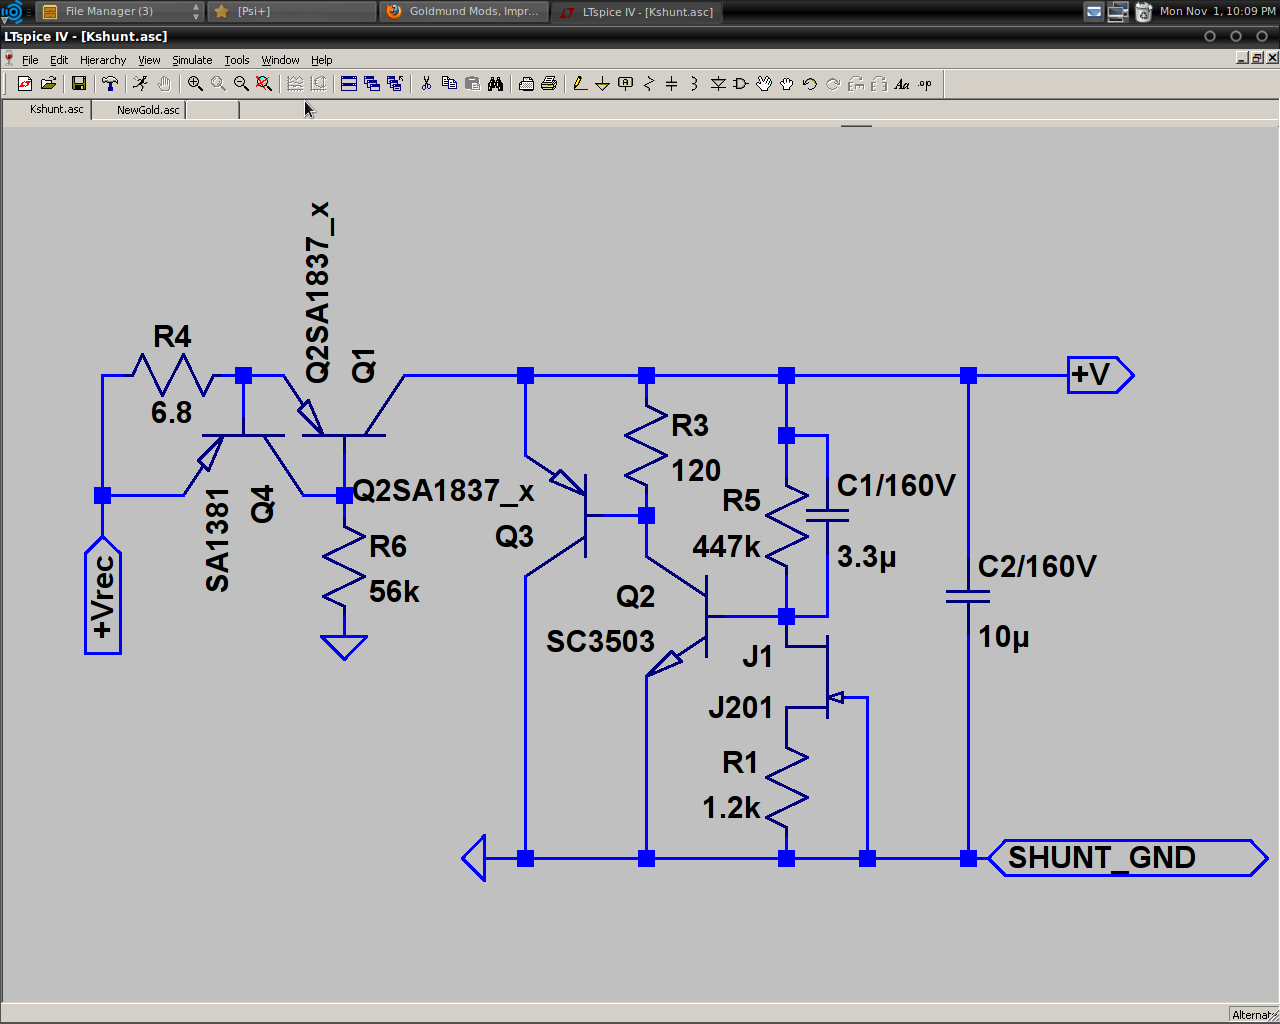Select resistor R4 value 6.8
This screenshot has width=1280, height=1024.
coord(171,412)
